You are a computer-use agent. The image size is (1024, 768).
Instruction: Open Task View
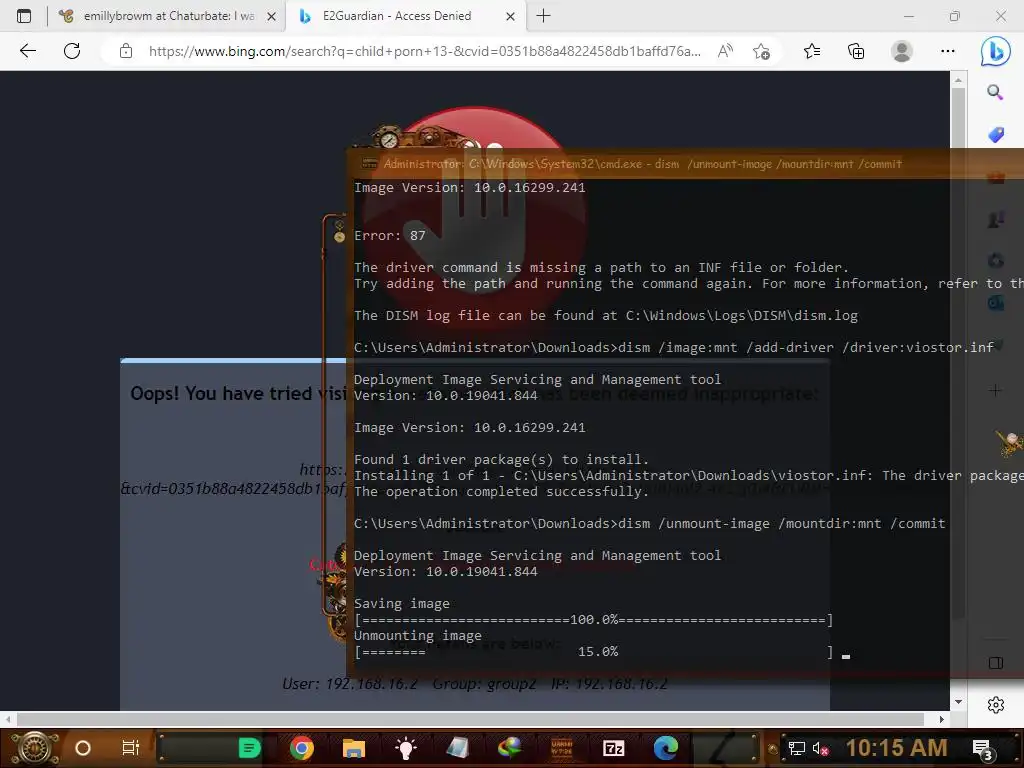131,748
